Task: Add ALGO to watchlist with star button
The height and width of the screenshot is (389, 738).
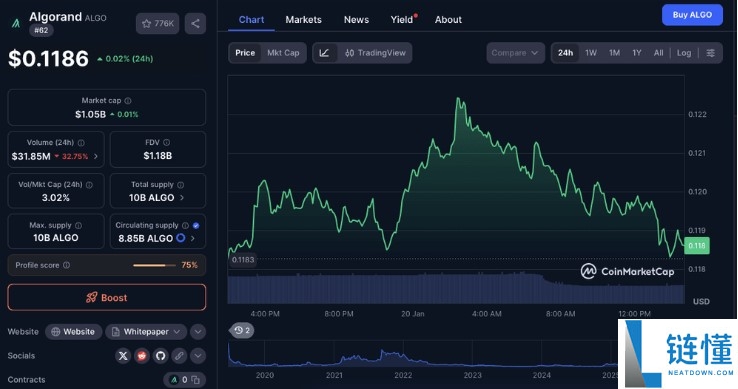Action: [x=158, y=24]
